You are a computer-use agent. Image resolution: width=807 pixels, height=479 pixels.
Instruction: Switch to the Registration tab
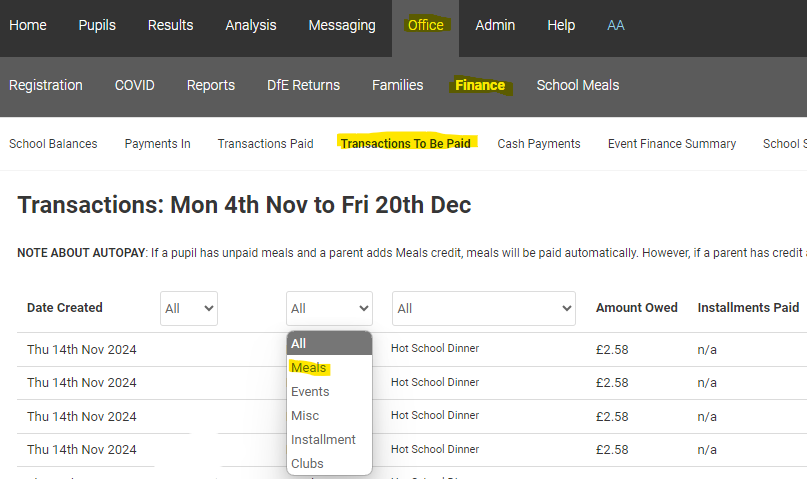tap(46, 85)
